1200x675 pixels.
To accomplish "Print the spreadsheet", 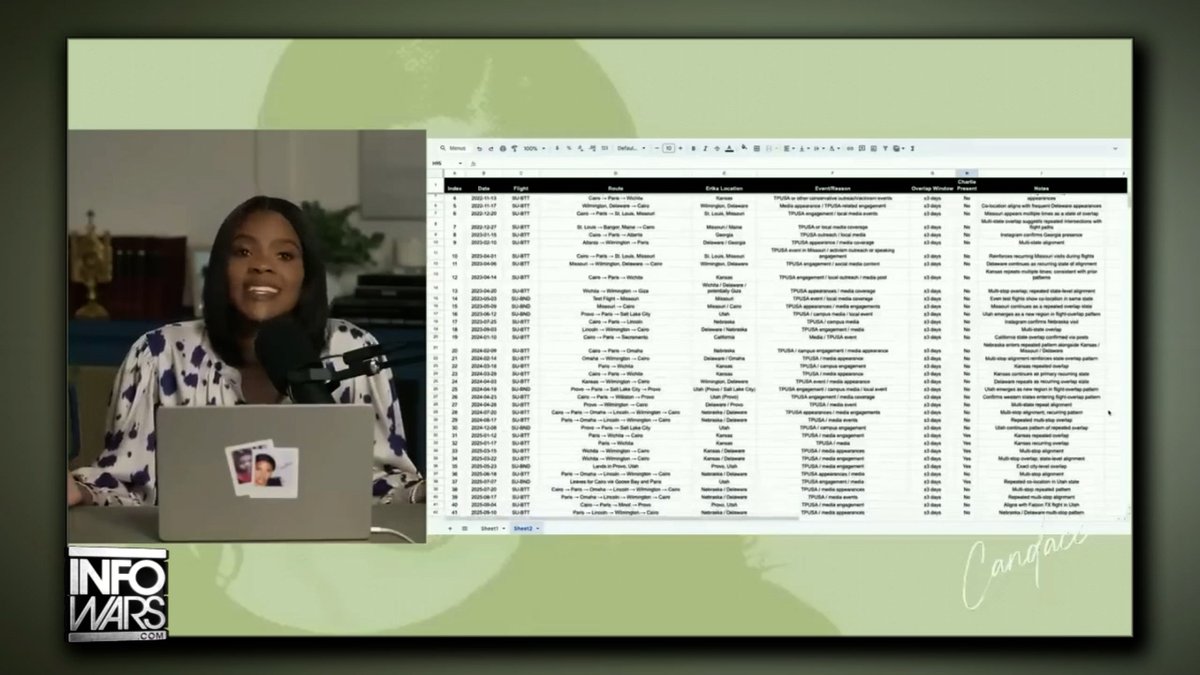I will click(x=502, y=149).
